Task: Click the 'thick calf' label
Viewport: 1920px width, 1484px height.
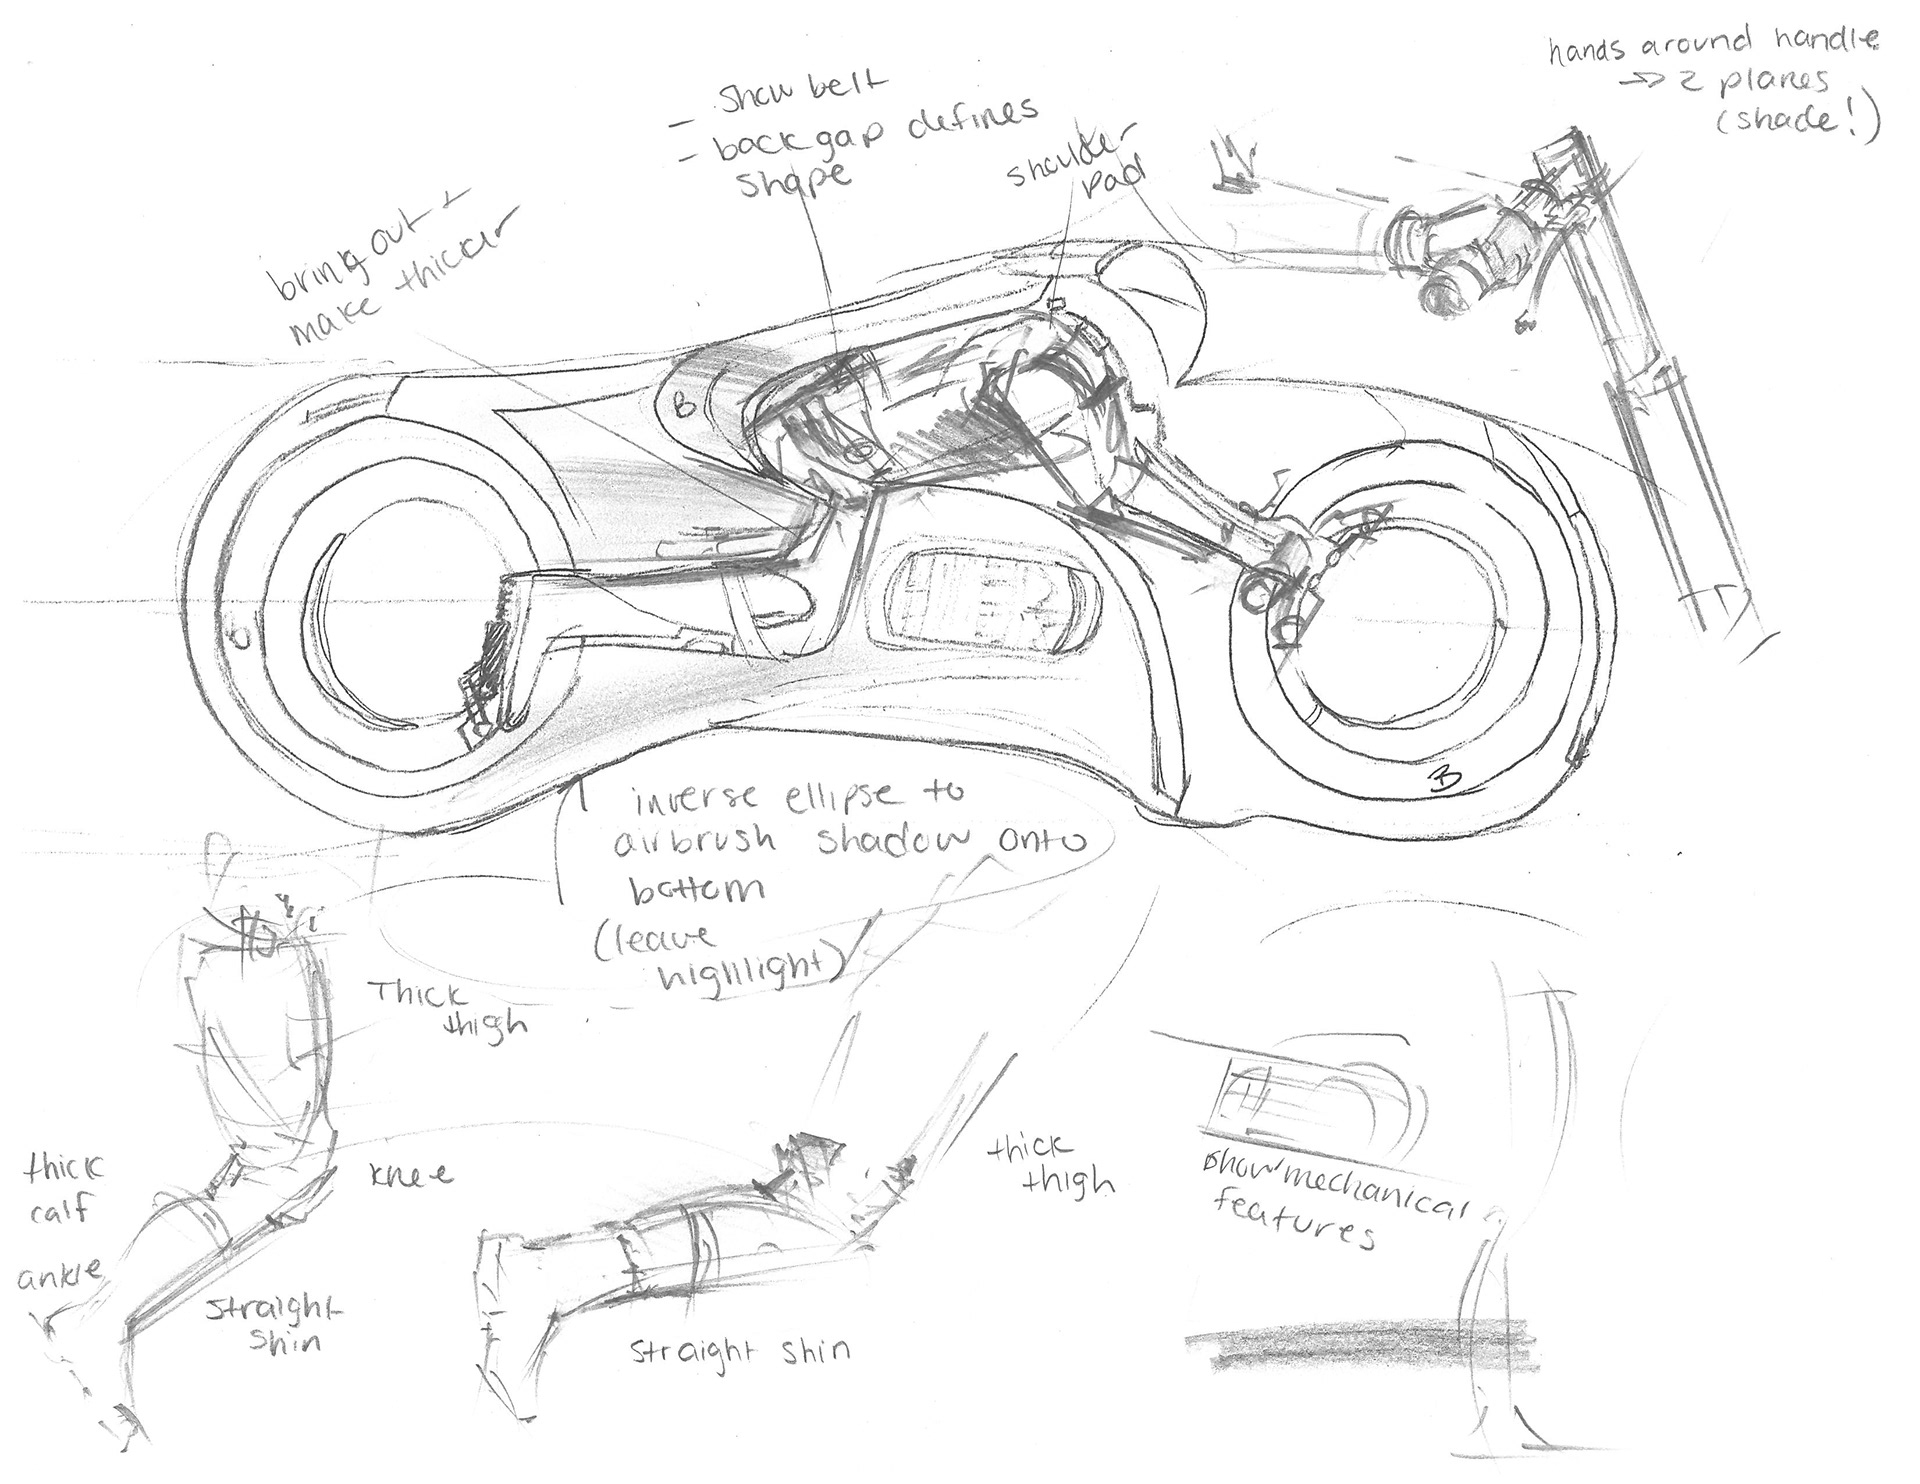Action: 62,1185
